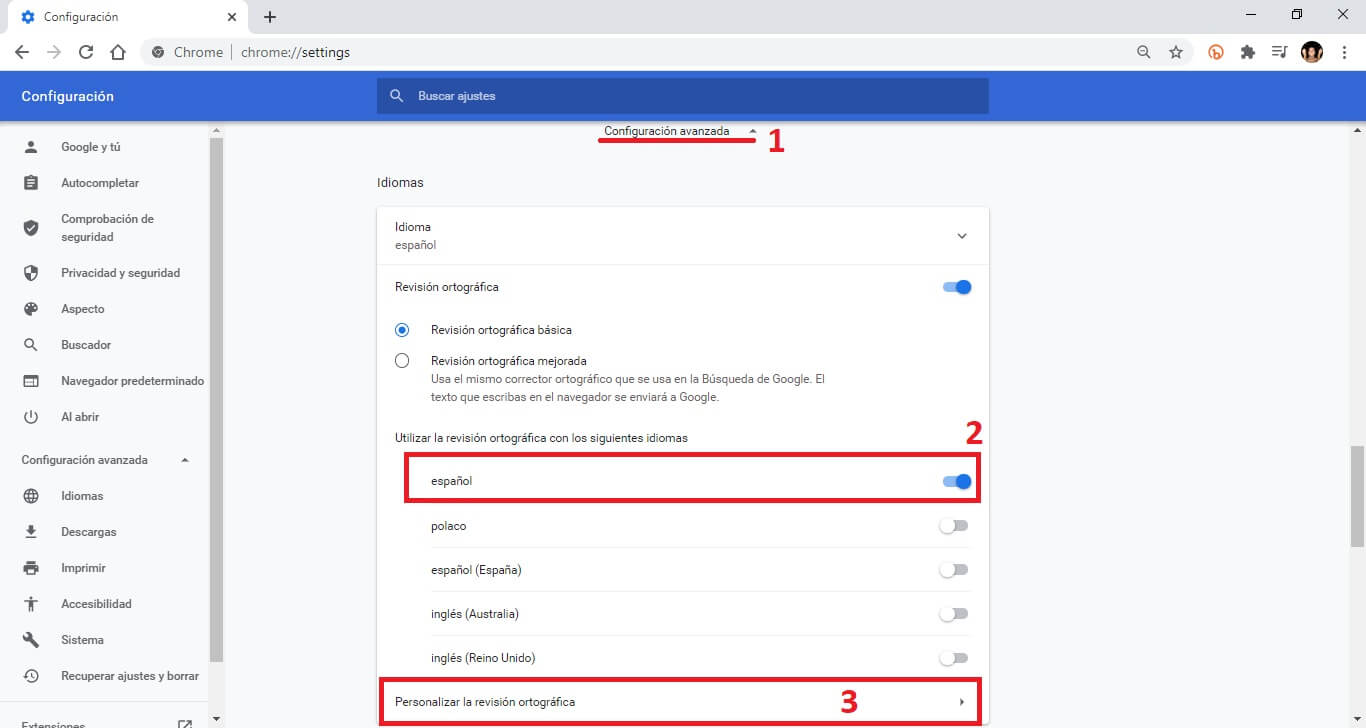Click the Configuración header title
The height and width of the screenshot is (728, 1366).
pos(68,96)
